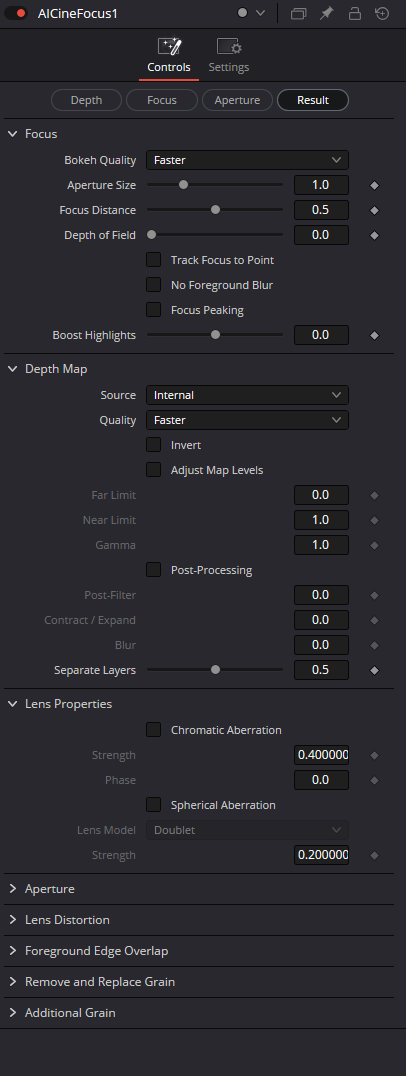The height and width of the screenshot is (1076, 406).
Task: Add keyframe for Boost Highlights
Action: click(x=374, y=336)
